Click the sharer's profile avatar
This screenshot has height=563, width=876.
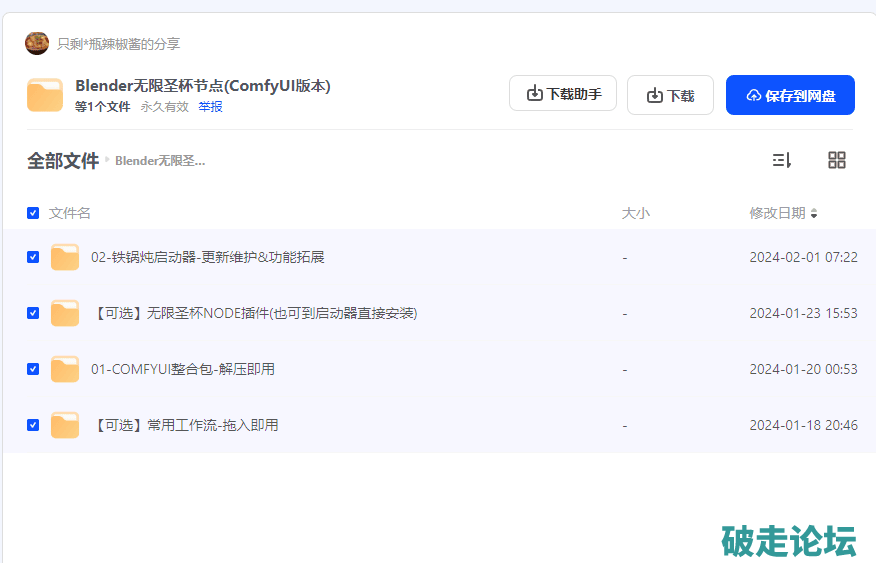tap(37, 43)
